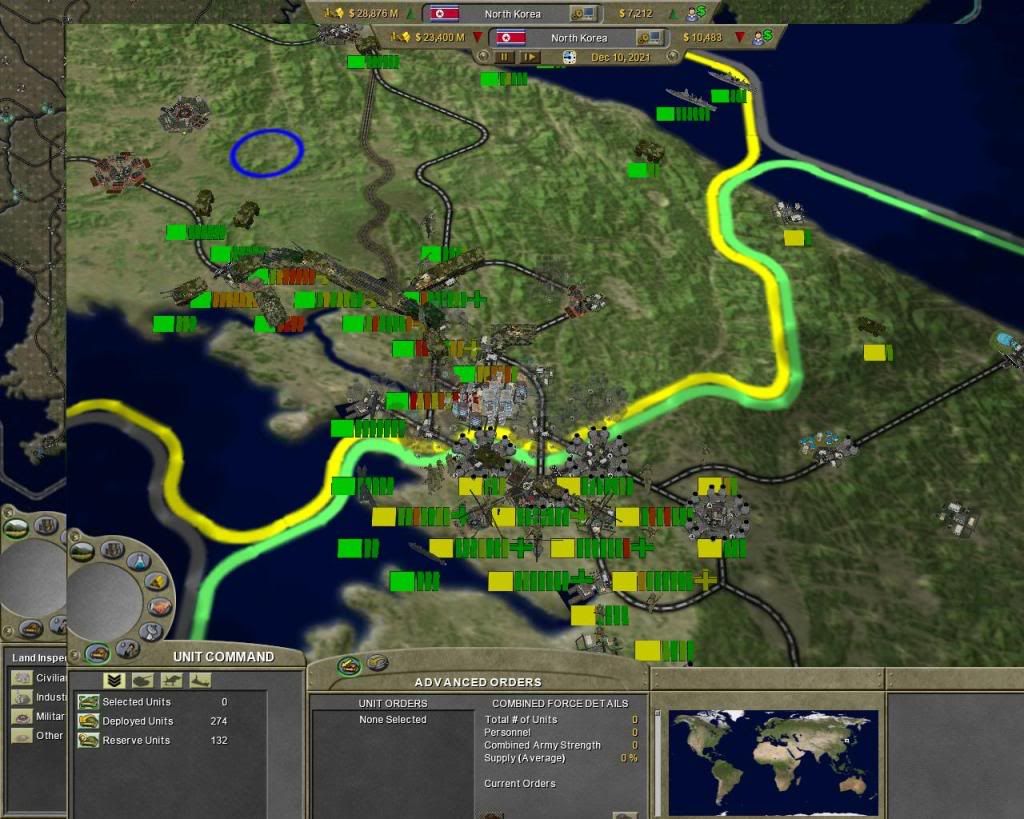Click the None Selected text under Unit Orders
The height and width of the screenshot is (819, 1024).
(392, 719)
